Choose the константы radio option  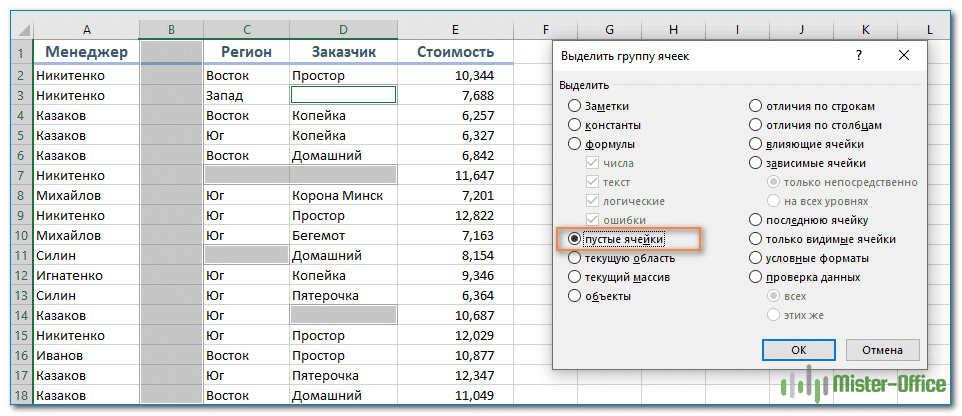pyautogui.click(x=574, y=125)
